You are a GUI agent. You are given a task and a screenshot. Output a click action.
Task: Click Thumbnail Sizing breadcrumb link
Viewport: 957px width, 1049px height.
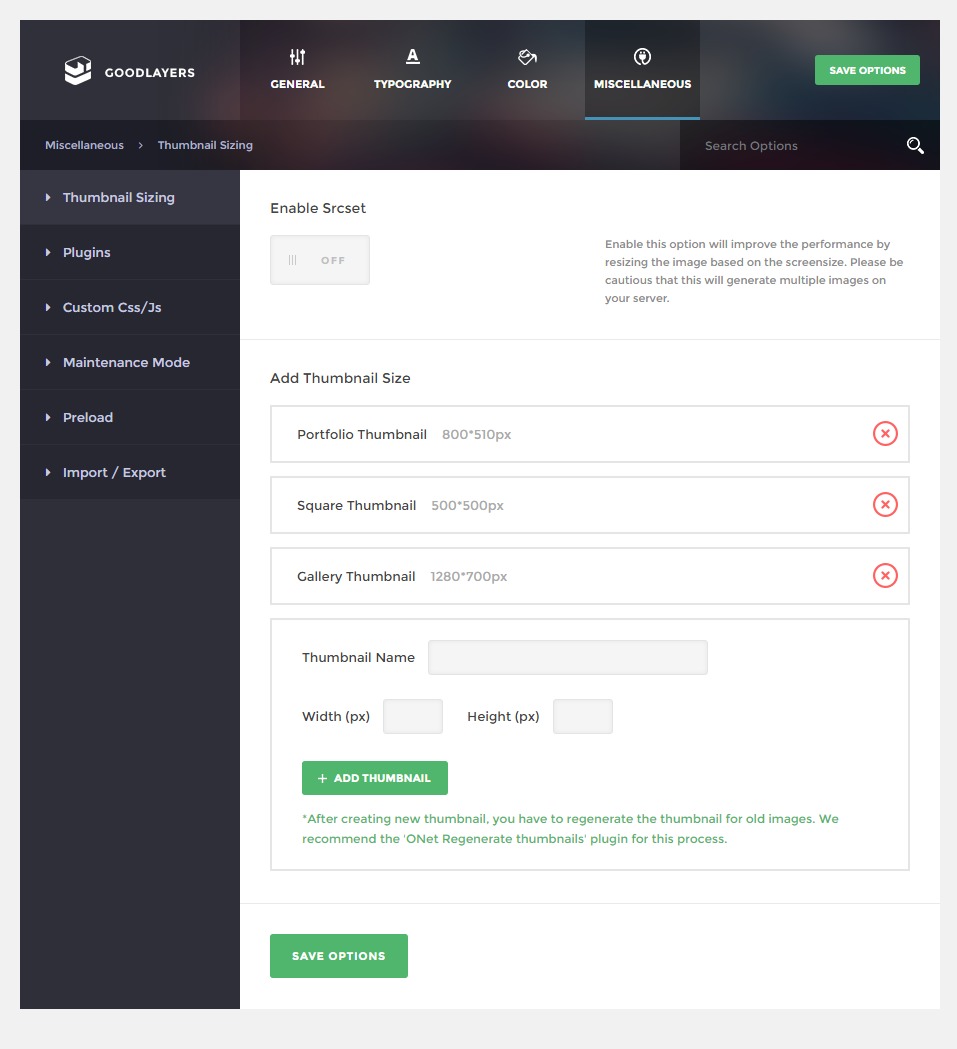[205, 145]
